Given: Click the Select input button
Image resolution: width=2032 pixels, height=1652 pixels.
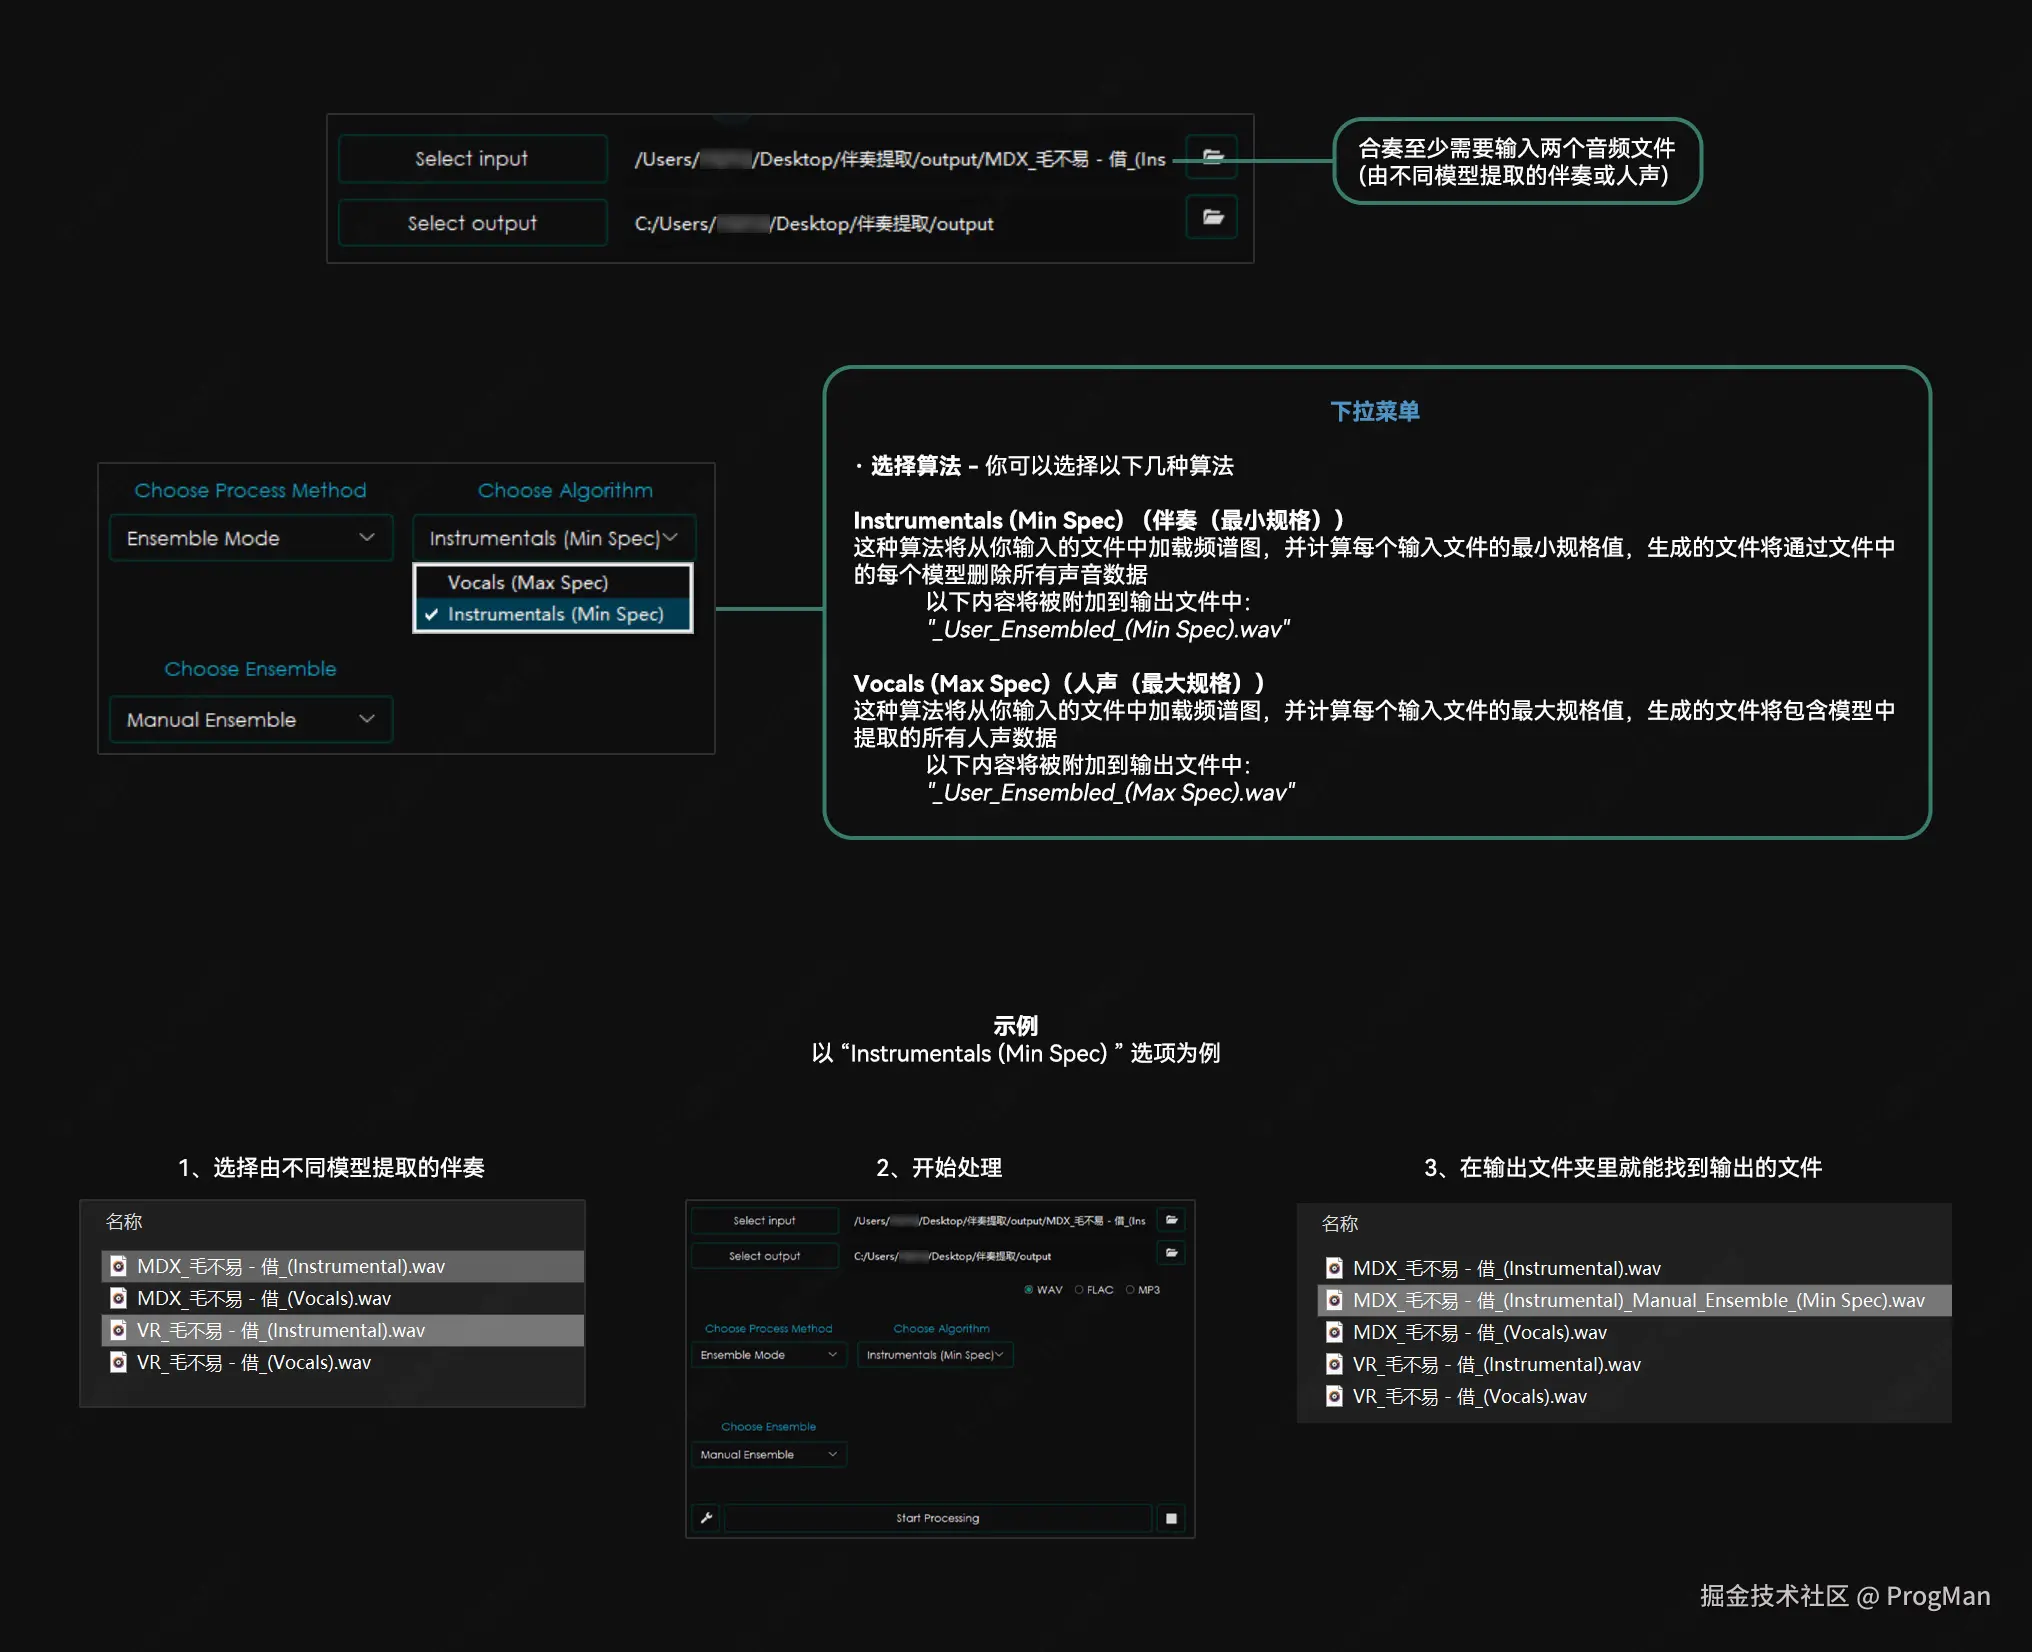Looking at the screenshot, I should click(471, 157).
